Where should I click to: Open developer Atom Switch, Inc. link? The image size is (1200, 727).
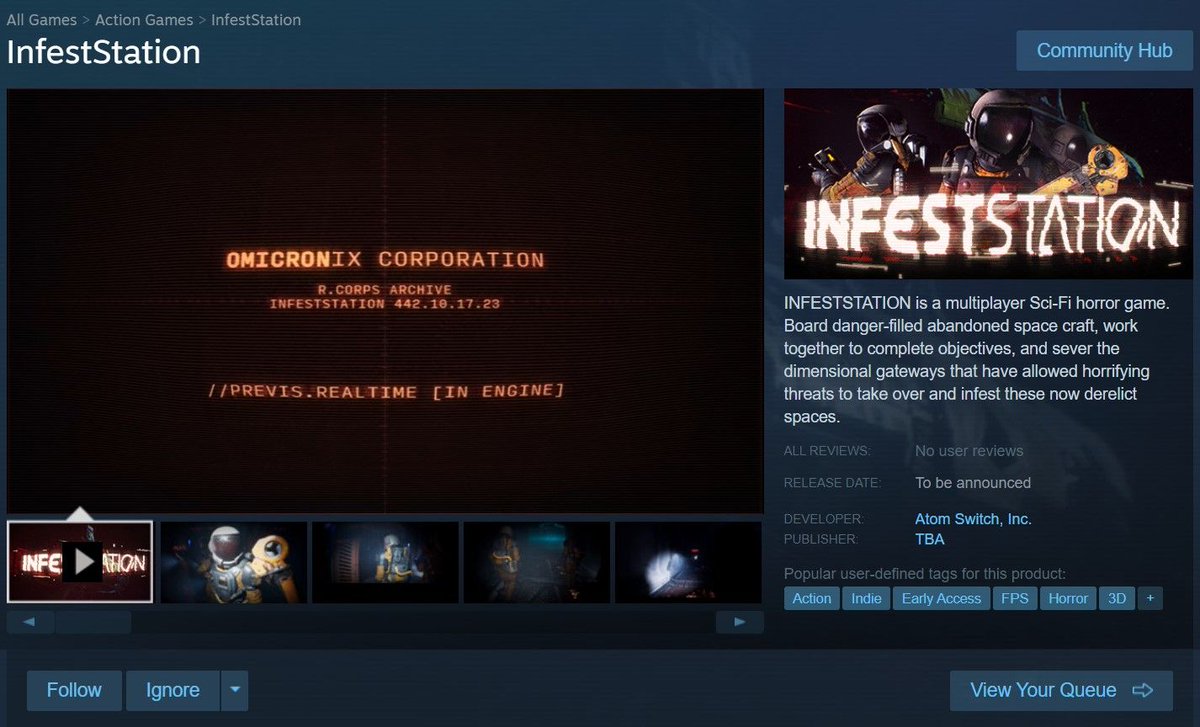coord(973,519)
